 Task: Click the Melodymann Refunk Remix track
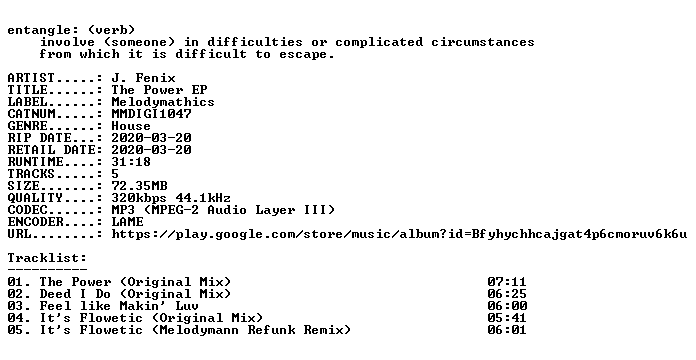click(267, 330)
